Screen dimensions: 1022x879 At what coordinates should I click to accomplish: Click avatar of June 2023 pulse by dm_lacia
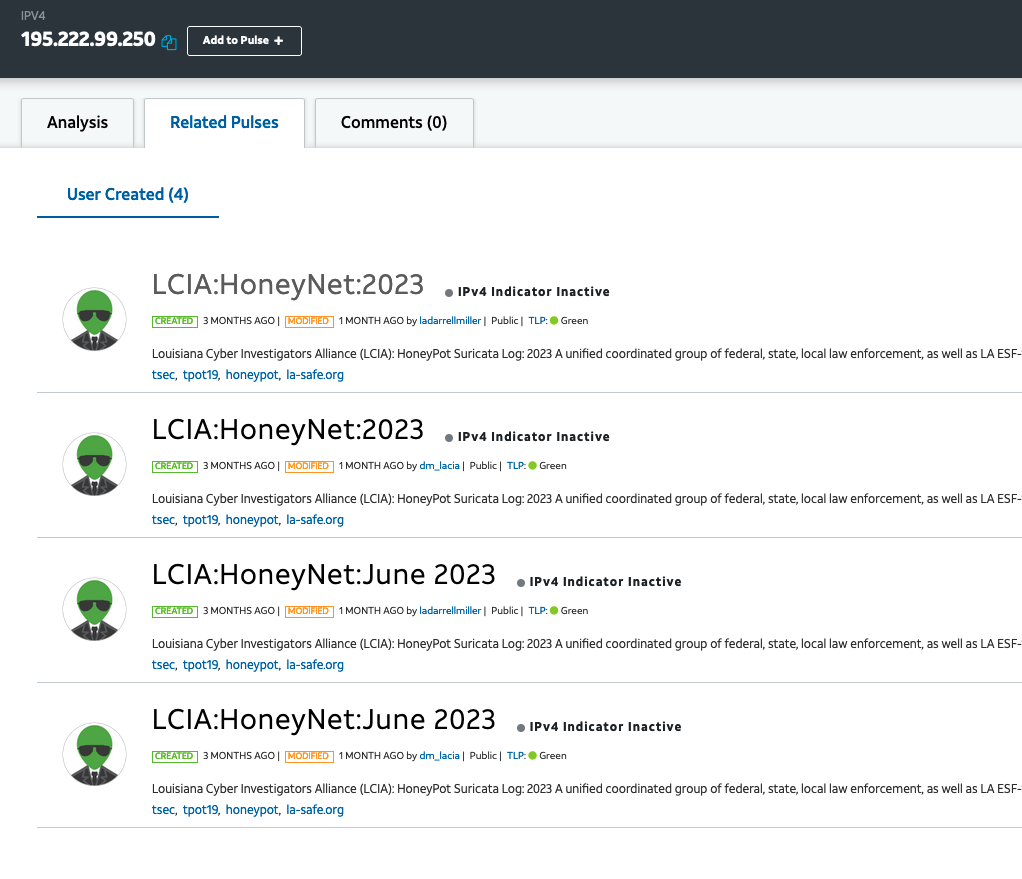(x=95, y=755)
